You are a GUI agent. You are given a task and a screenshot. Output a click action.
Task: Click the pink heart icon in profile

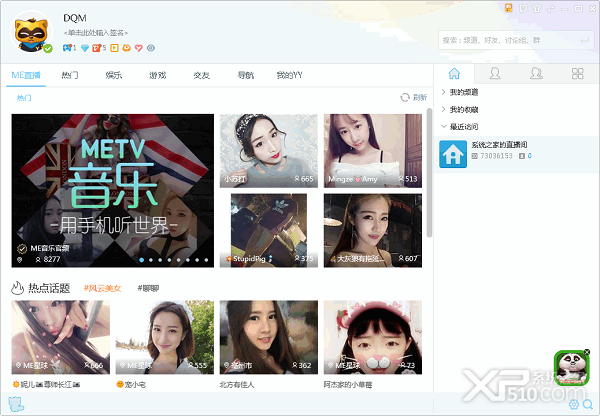(x=139, y=48)
